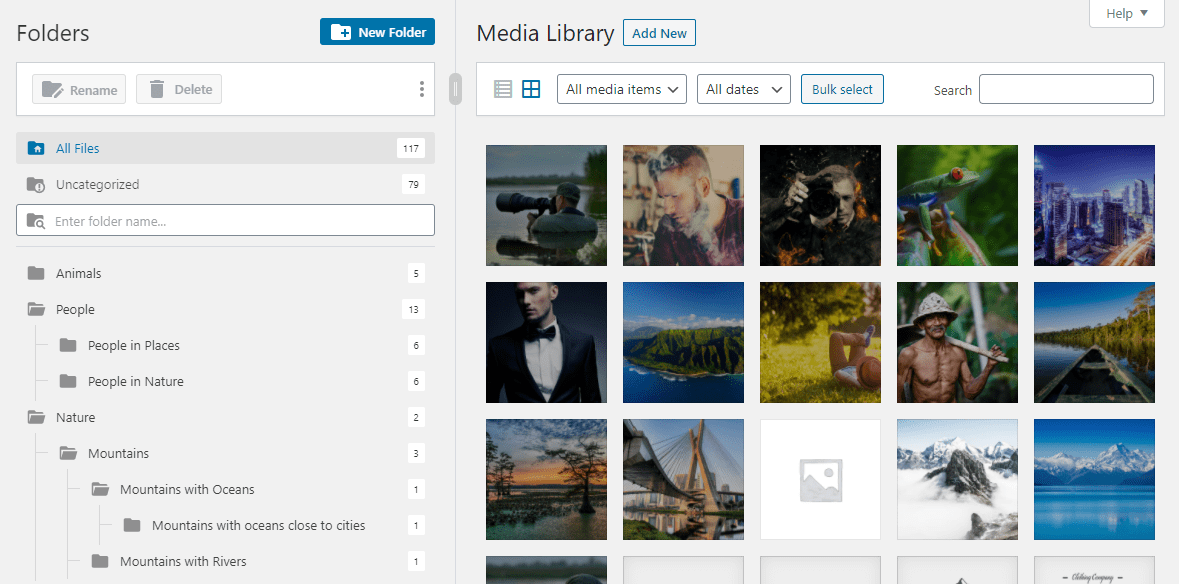Open the Animals folder
1179x584 pixels.
226,273
